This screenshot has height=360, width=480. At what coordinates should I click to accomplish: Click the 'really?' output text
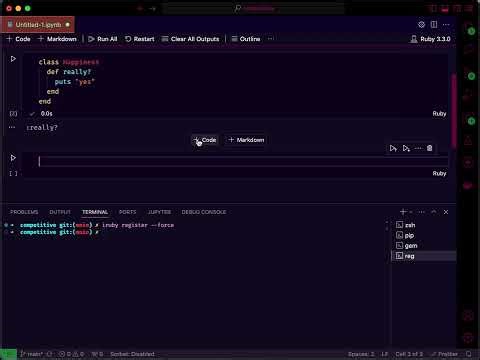pos(42,127)
